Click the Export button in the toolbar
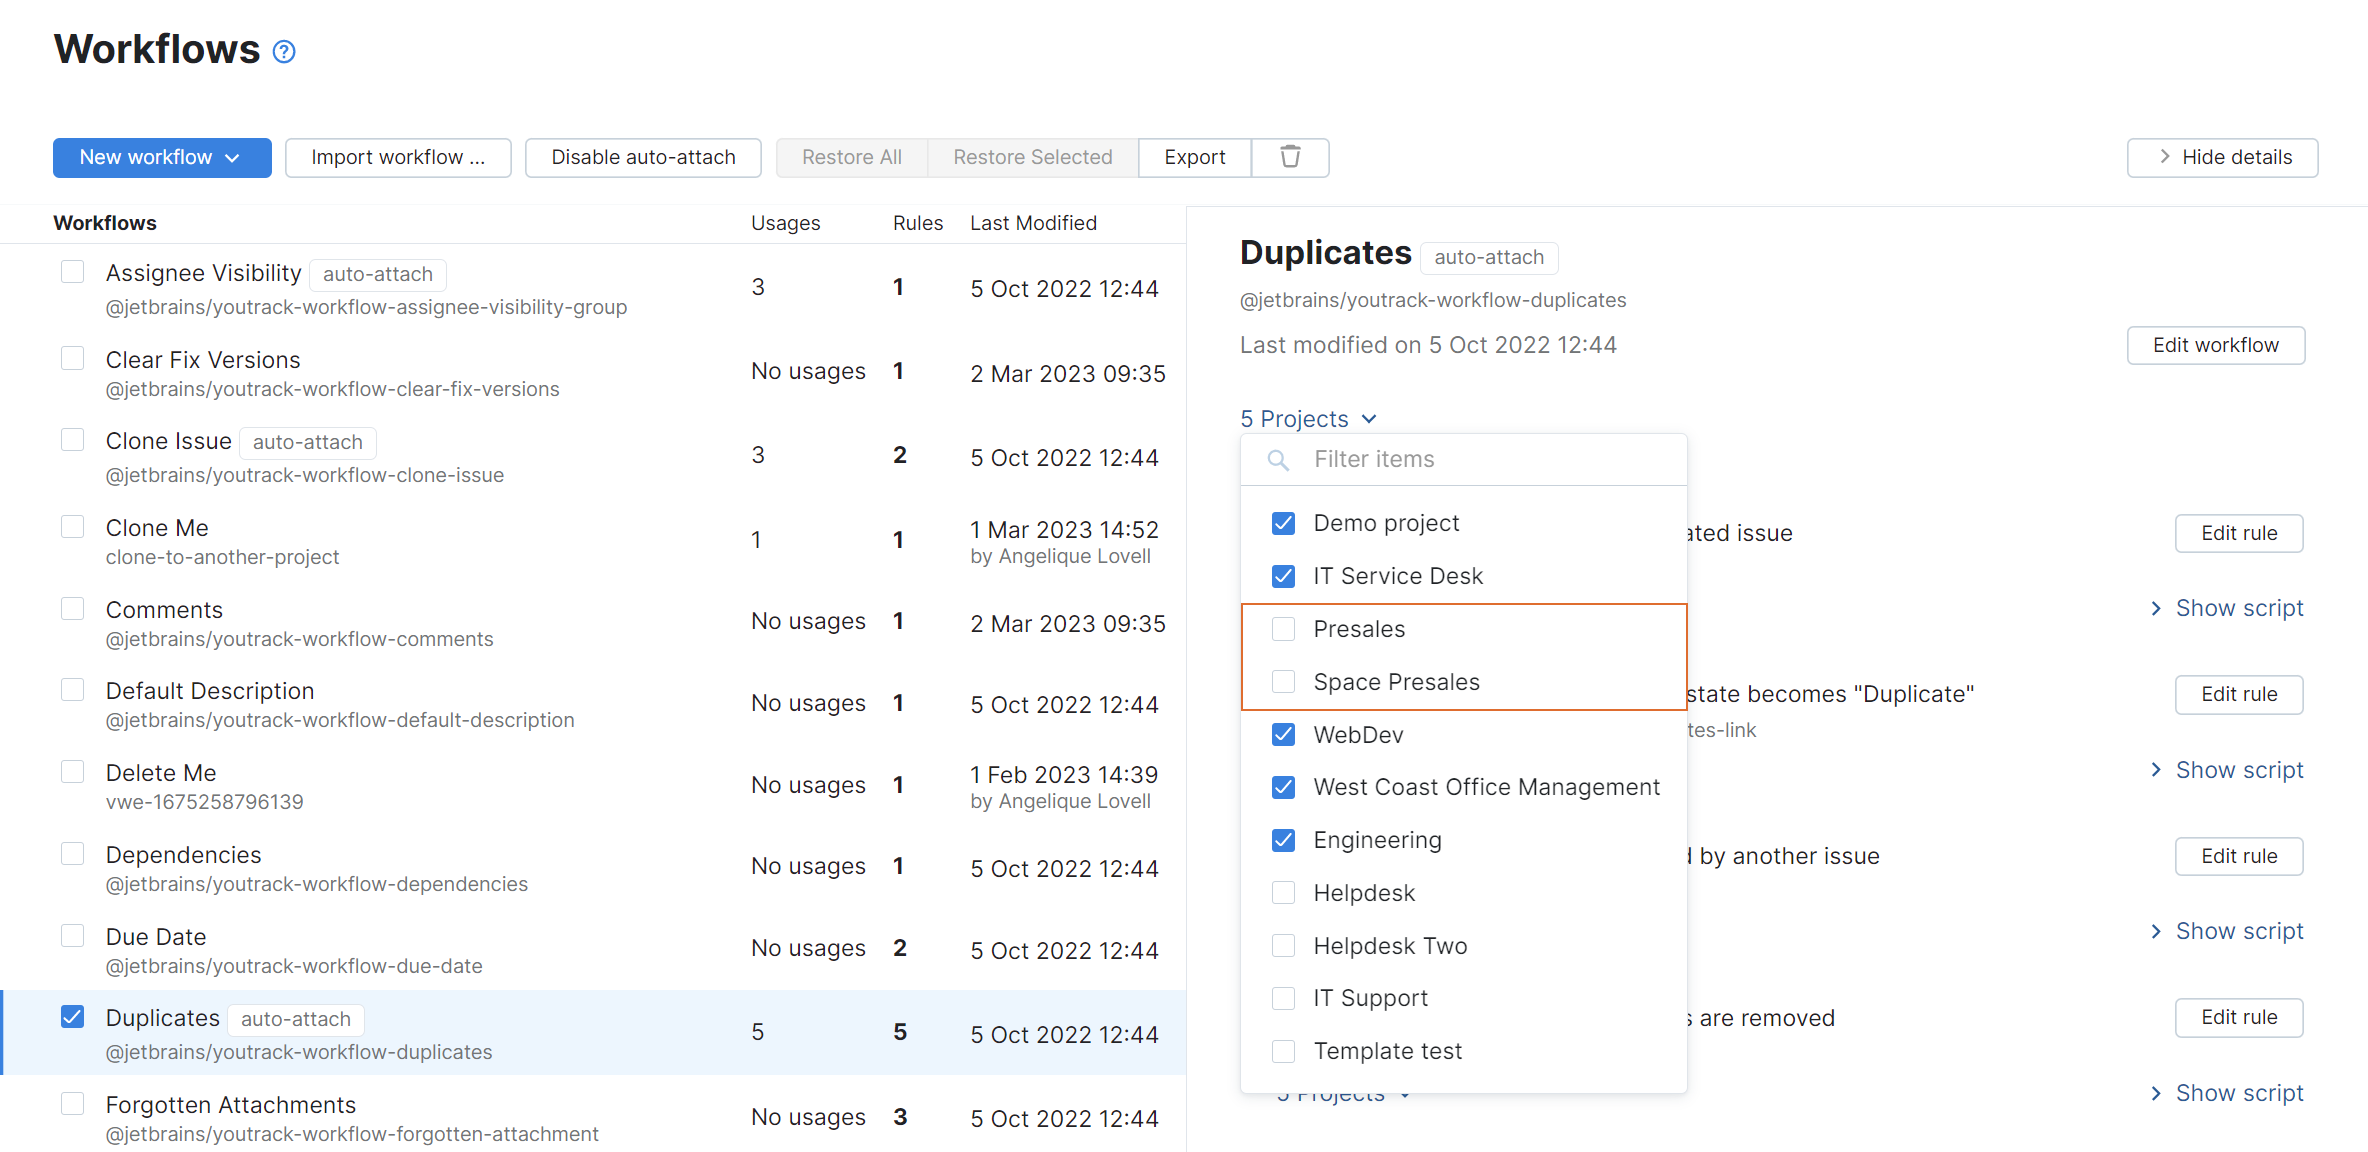 point(1194,157)
